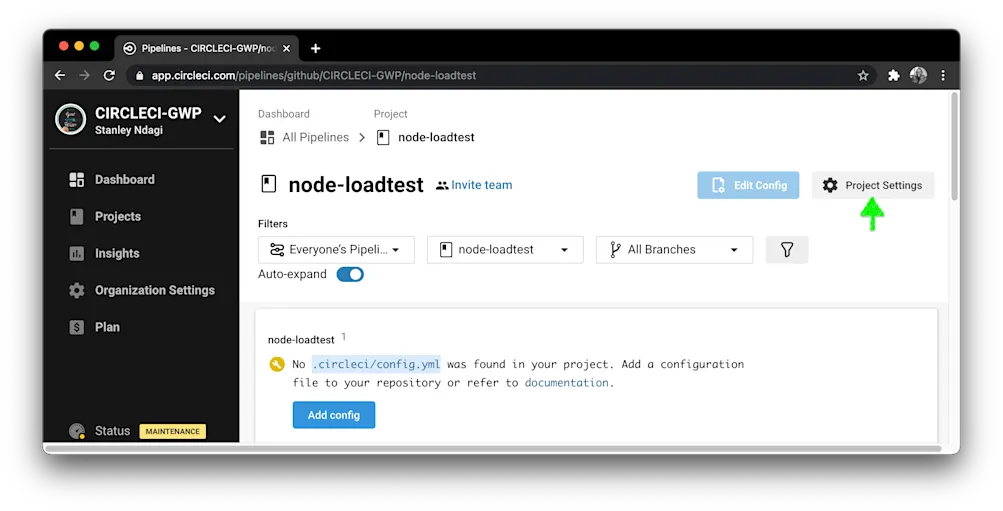Bookmark this page with the star icon

tap(863, 75)
